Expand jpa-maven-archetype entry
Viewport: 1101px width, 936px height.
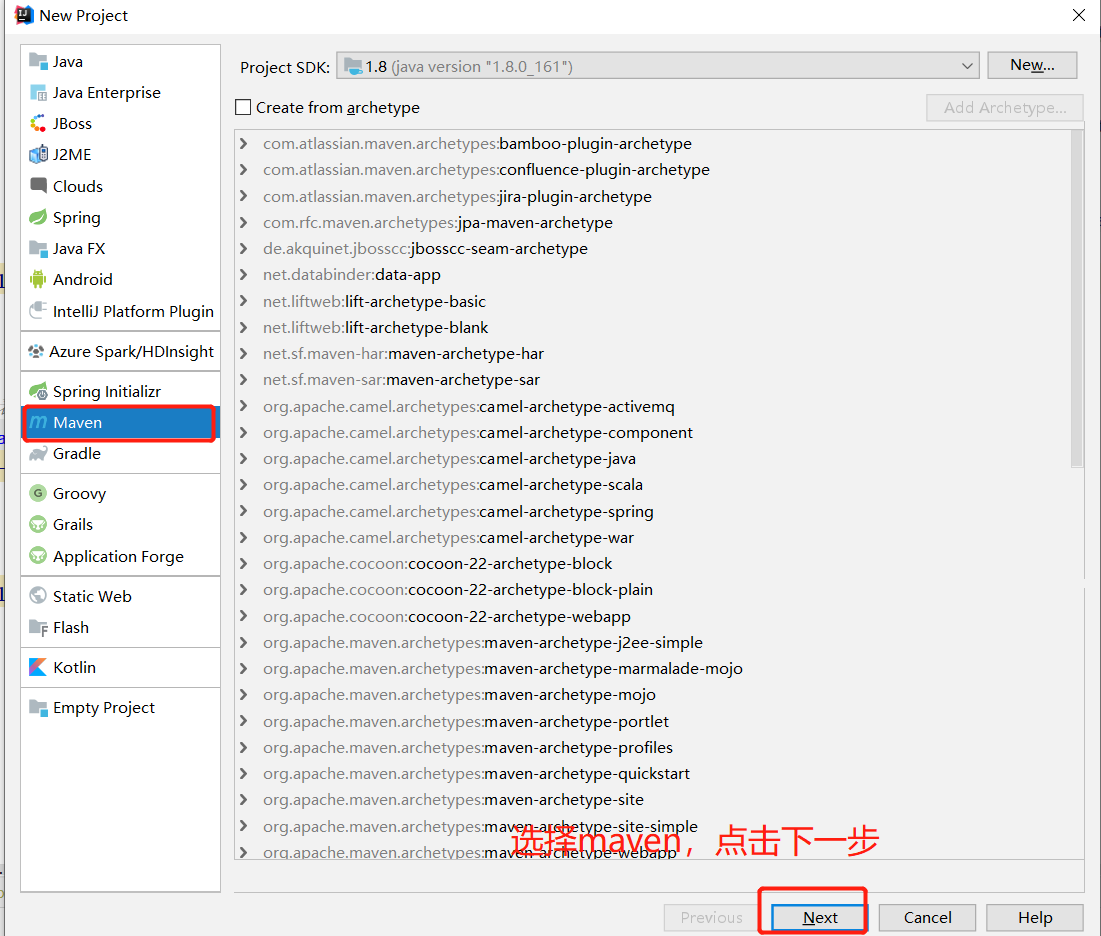244,222
